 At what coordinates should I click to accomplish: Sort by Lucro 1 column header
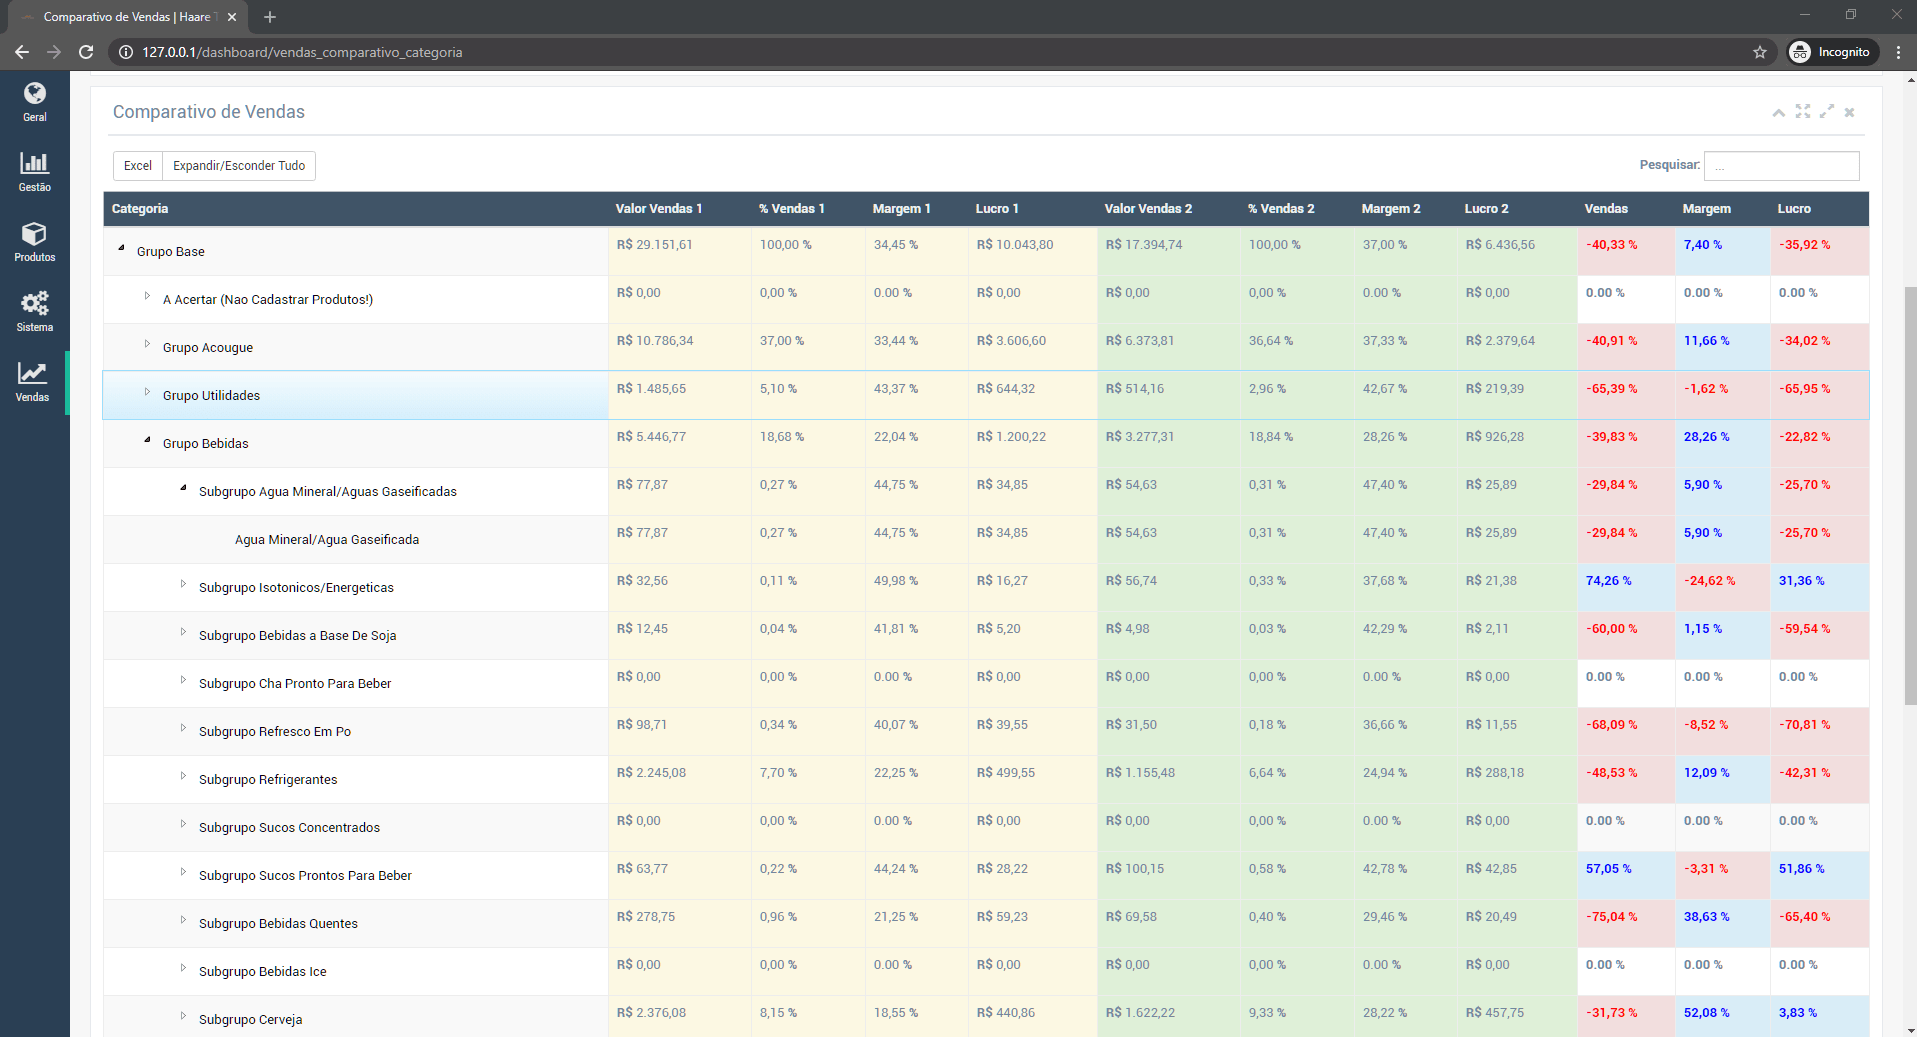tap(1032, 209)
